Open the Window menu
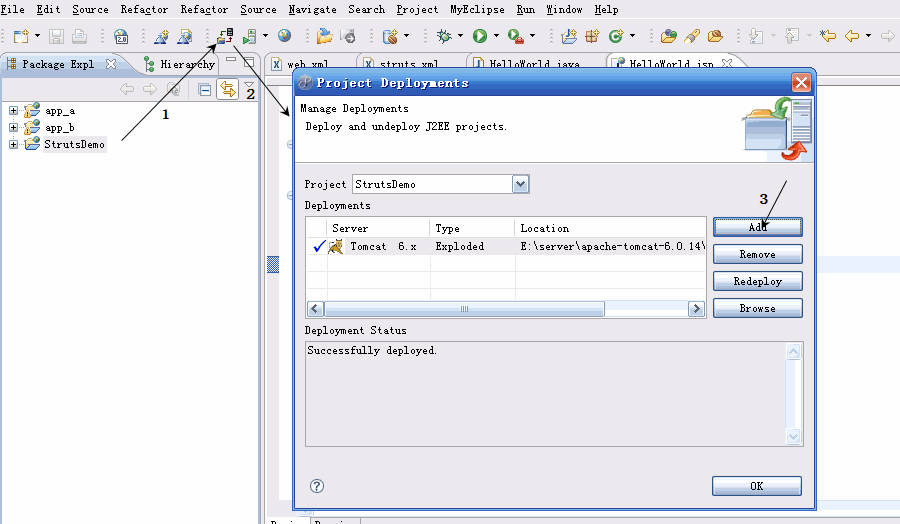900x524 pixels. coord(564,9)
